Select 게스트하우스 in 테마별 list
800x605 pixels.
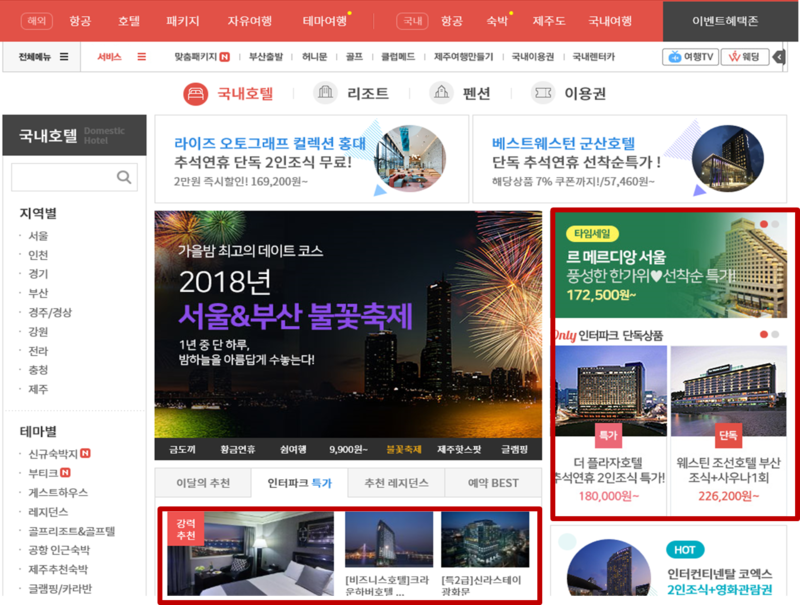coord(58,492)
